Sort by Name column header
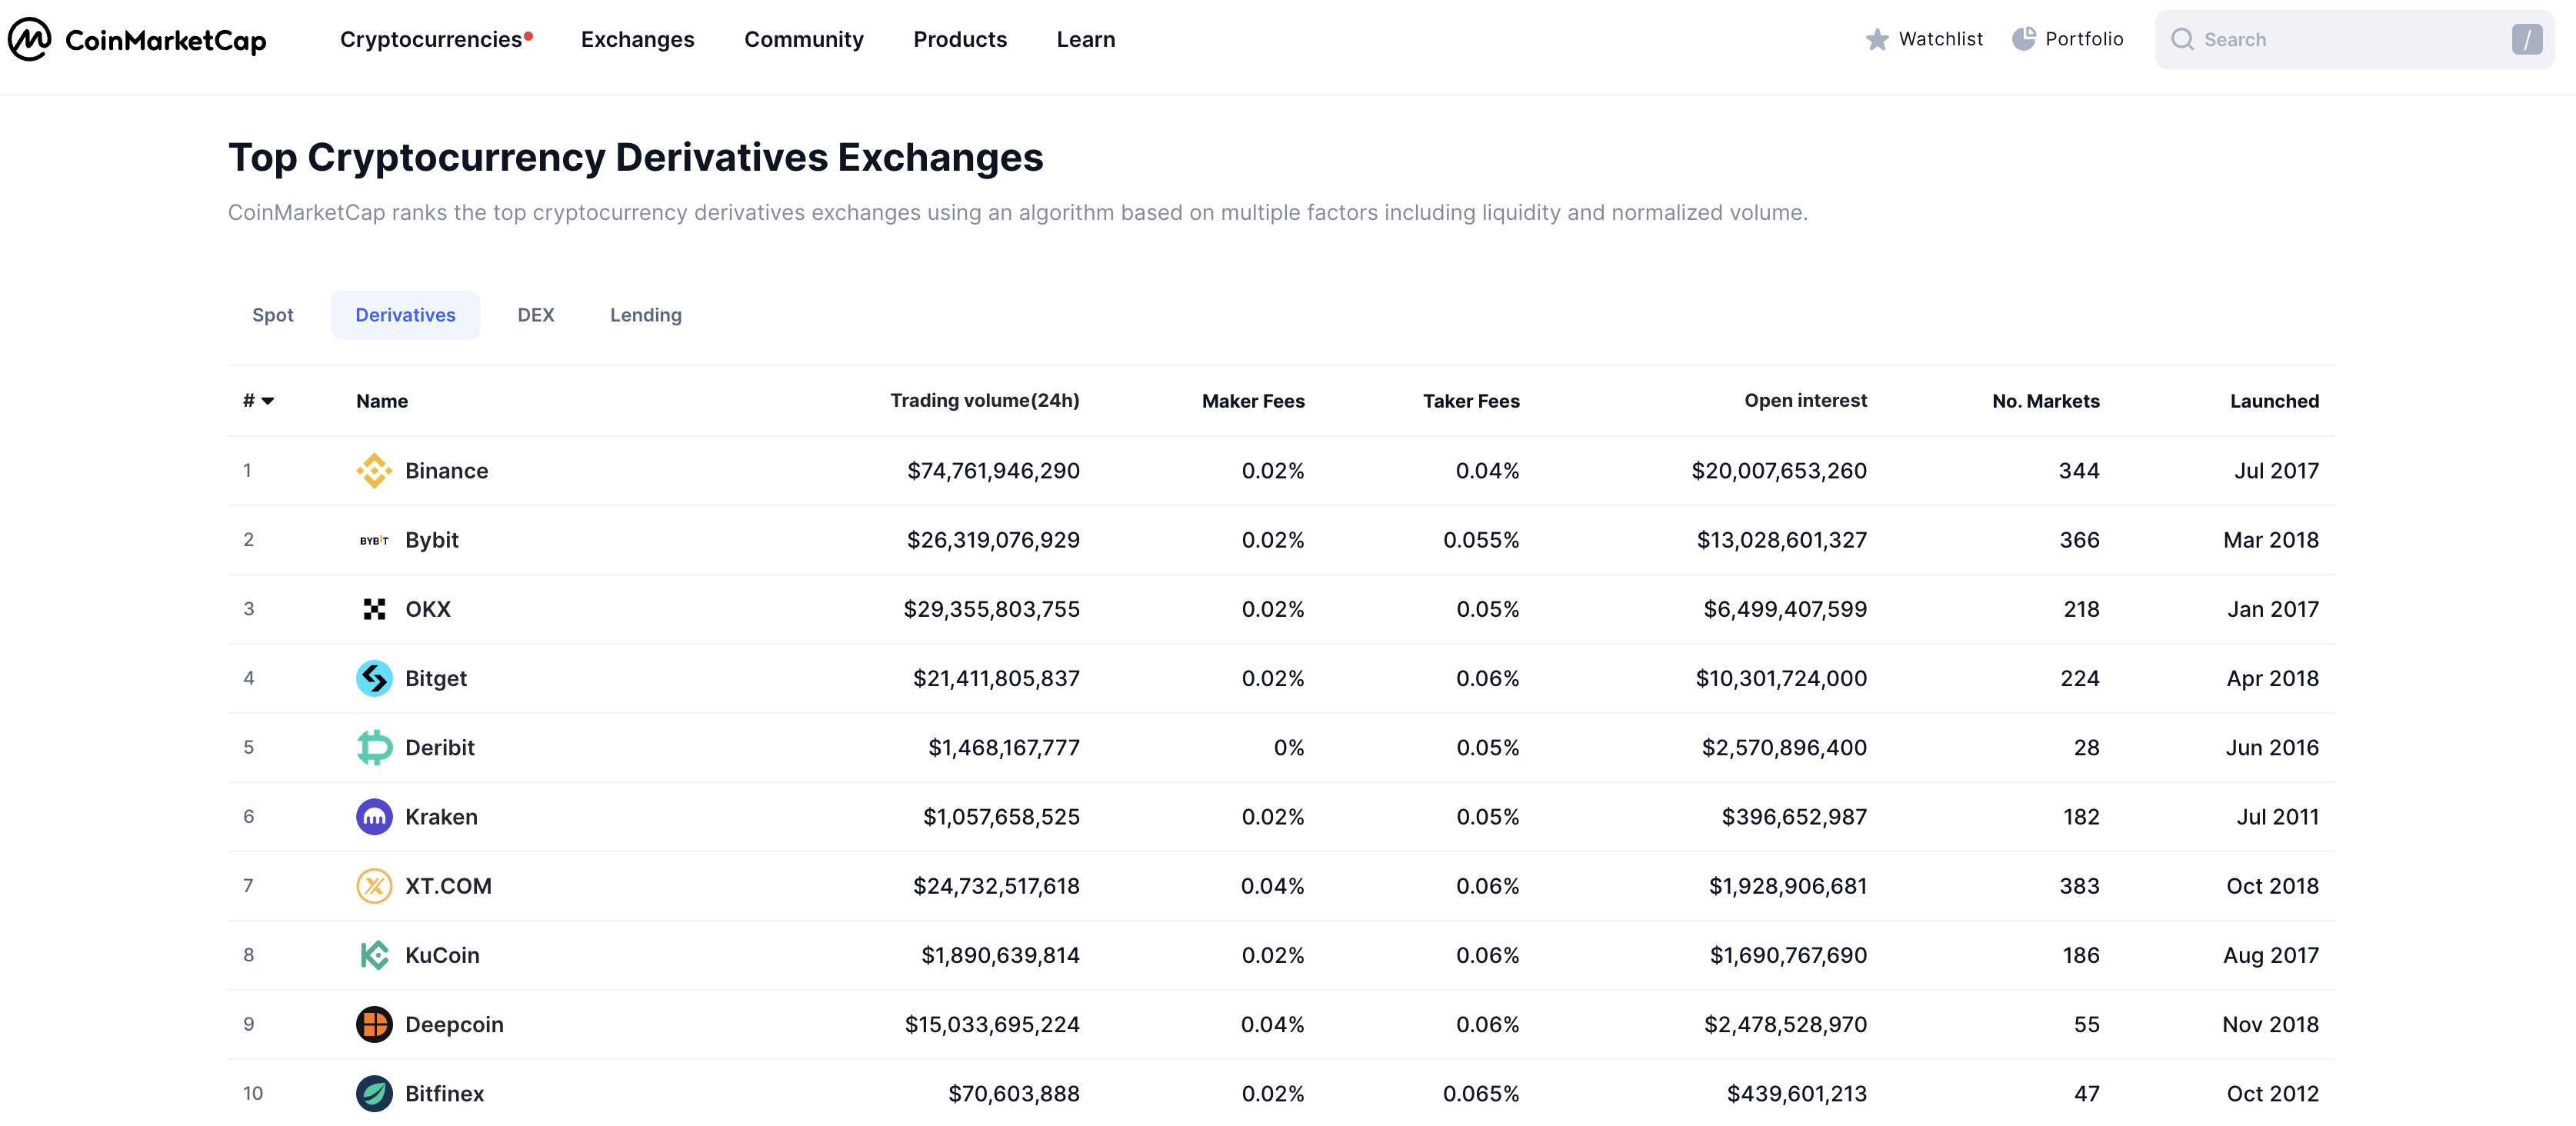This screenshot has height=1126, width=2576. pyautogui.click(x=382, y=401)
